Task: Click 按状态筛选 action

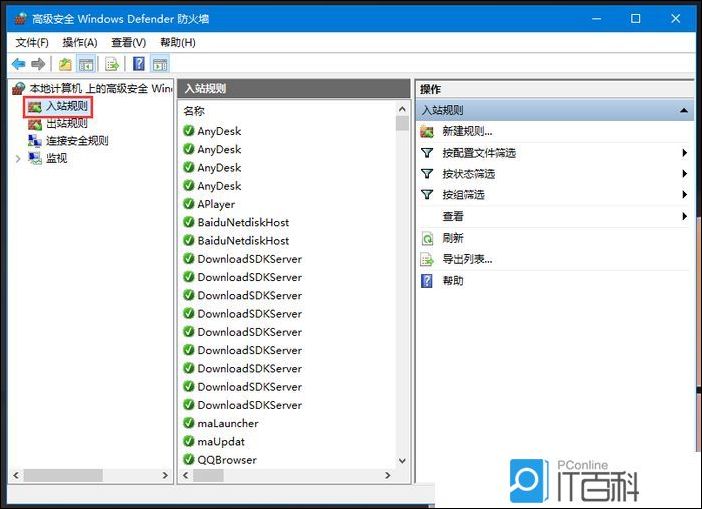Action: [469, 174]
